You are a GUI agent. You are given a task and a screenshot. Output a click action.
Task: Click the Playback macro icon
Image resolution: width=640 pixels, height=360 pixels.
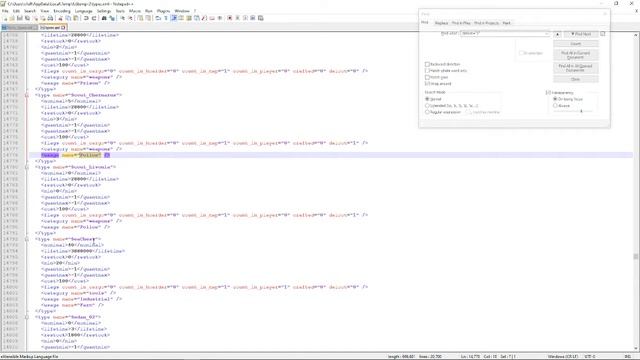(245, 18)
